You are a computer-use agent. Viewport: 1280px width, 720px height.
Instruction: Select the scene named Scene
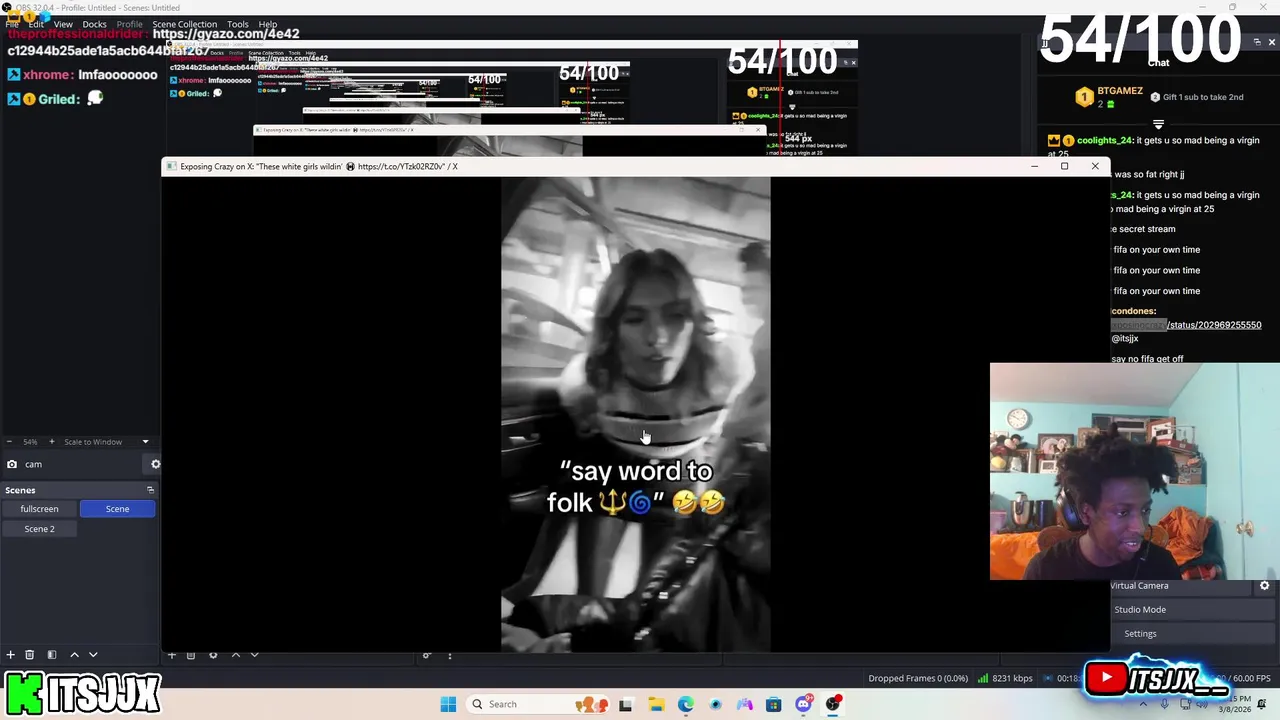[x=117, y=509]
